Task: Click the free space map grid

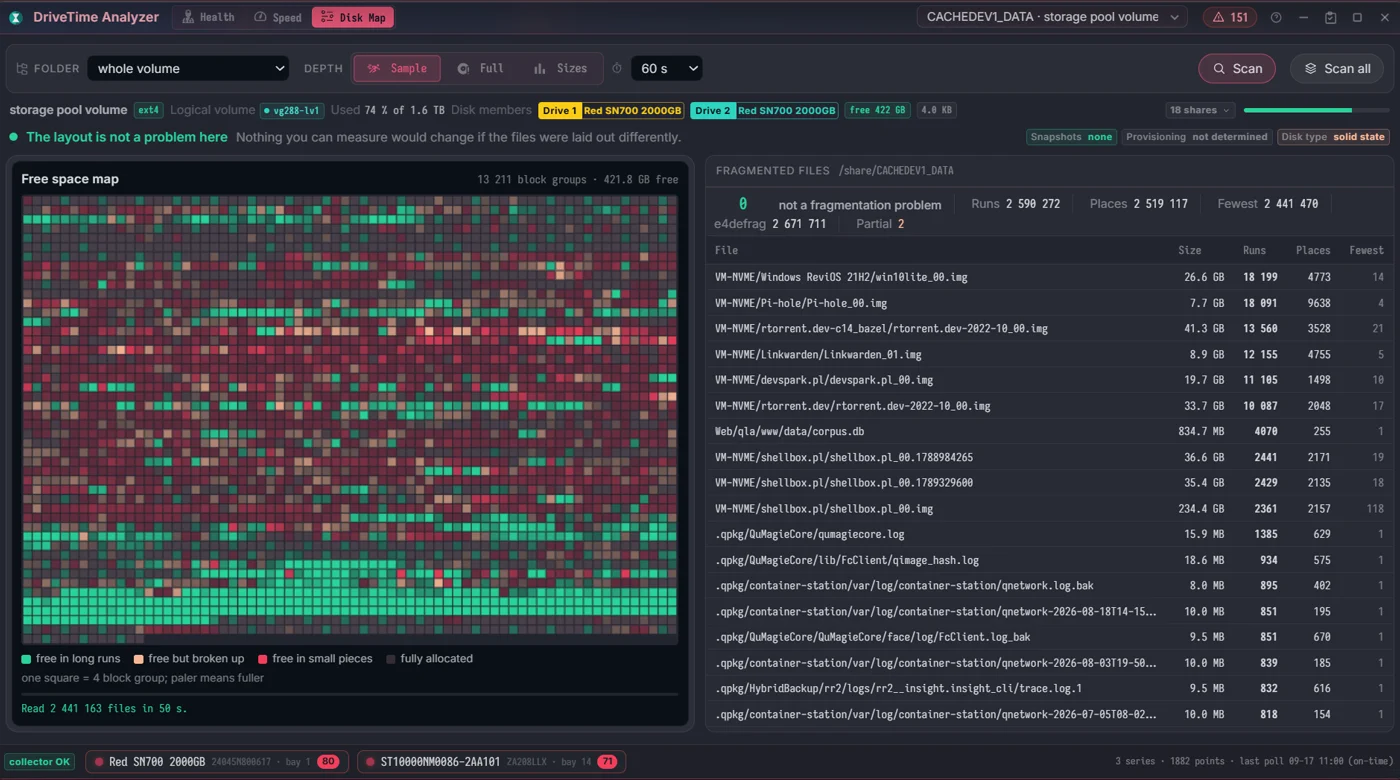Action: 350,420
